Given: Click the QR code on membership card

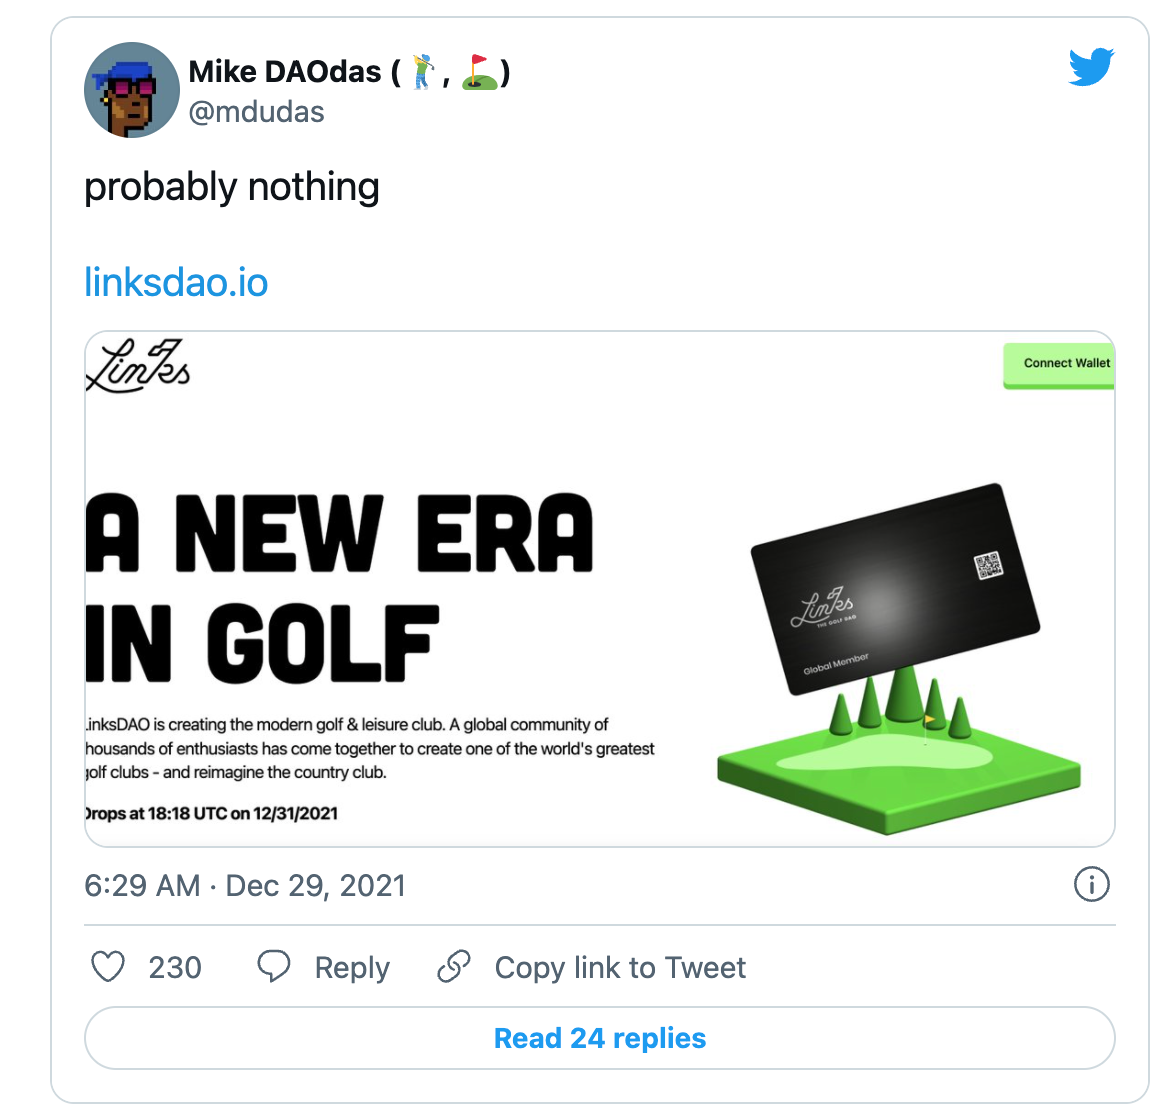Looking at the screenshot, I should pyautogui.click(x=988, y=565).
